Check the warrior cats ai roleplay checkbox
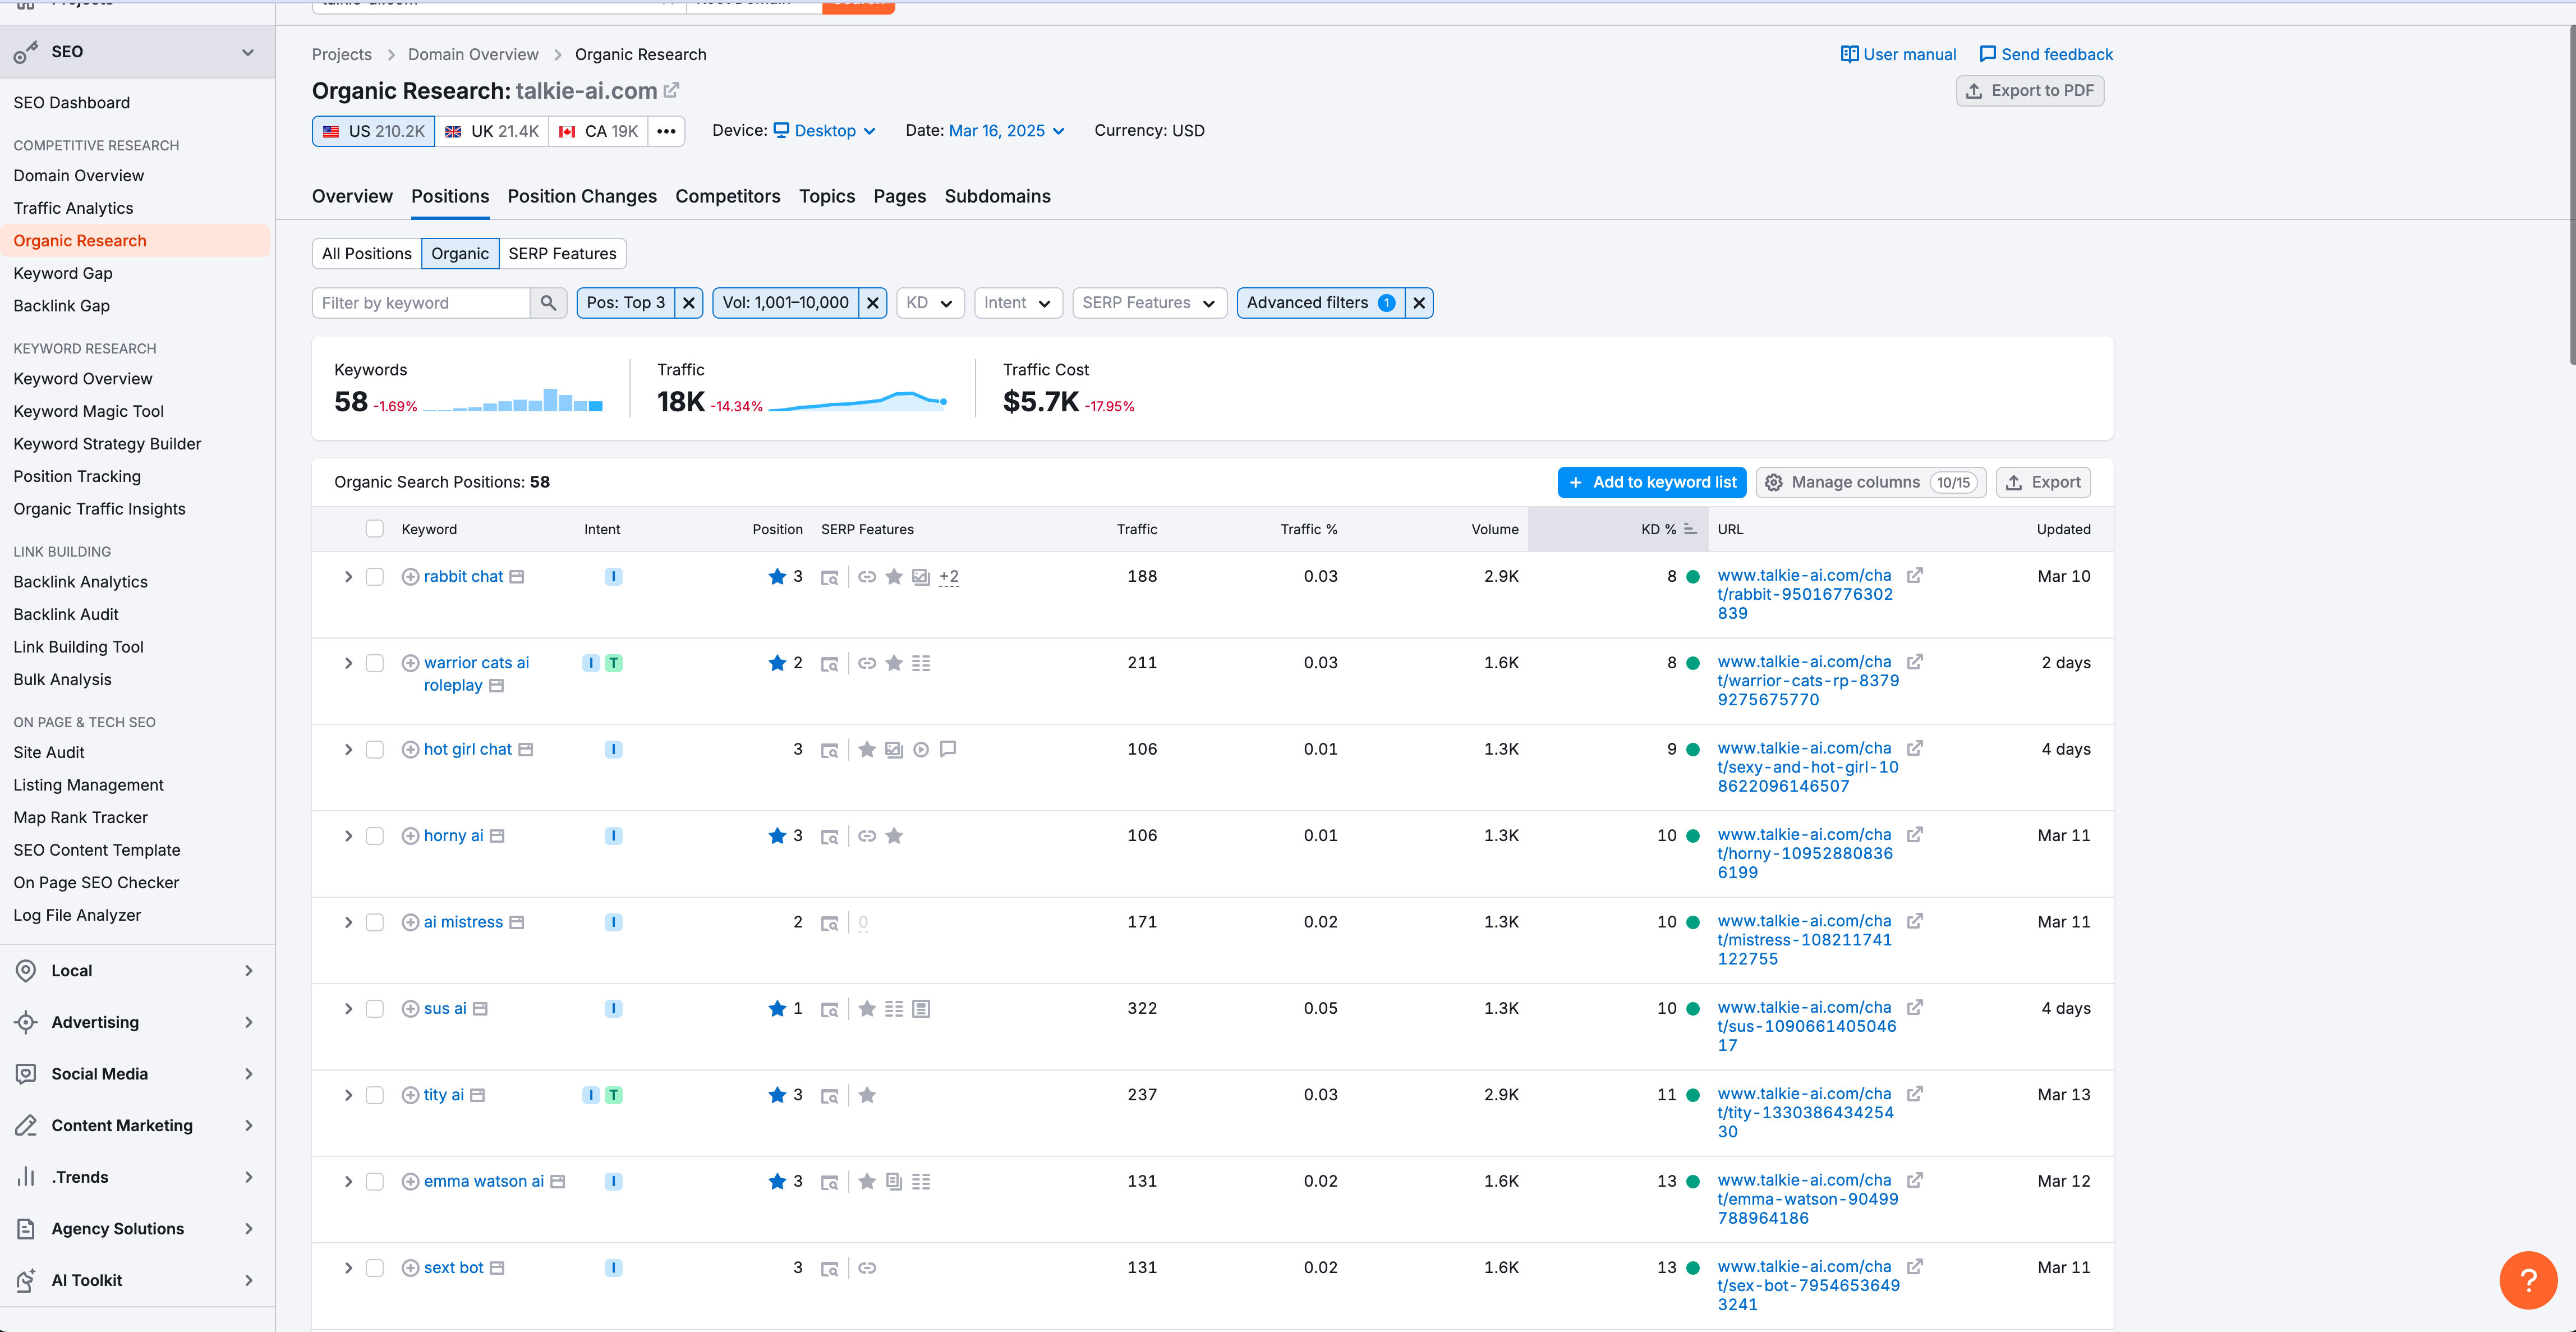2576x1332 pixels. point(375,663)
